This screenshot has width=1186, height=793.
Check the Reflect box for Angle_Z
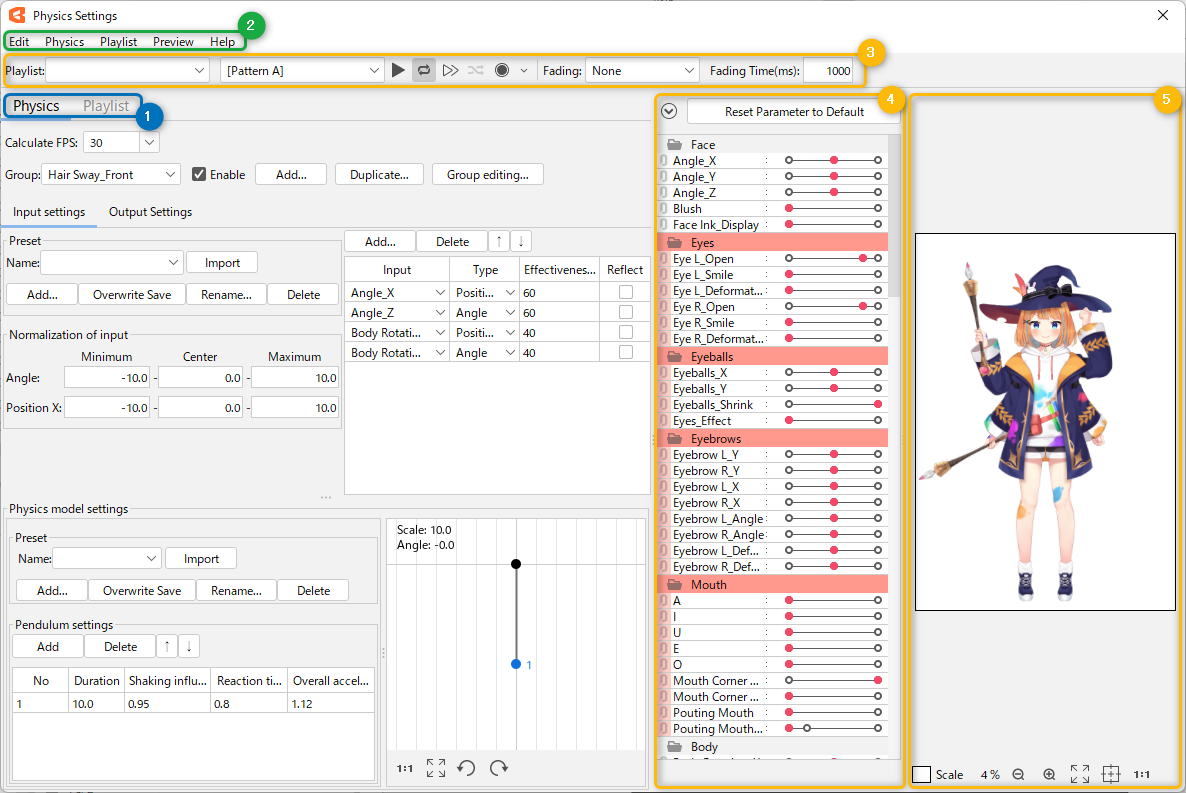pyautogui.click(x=625, y=313)
